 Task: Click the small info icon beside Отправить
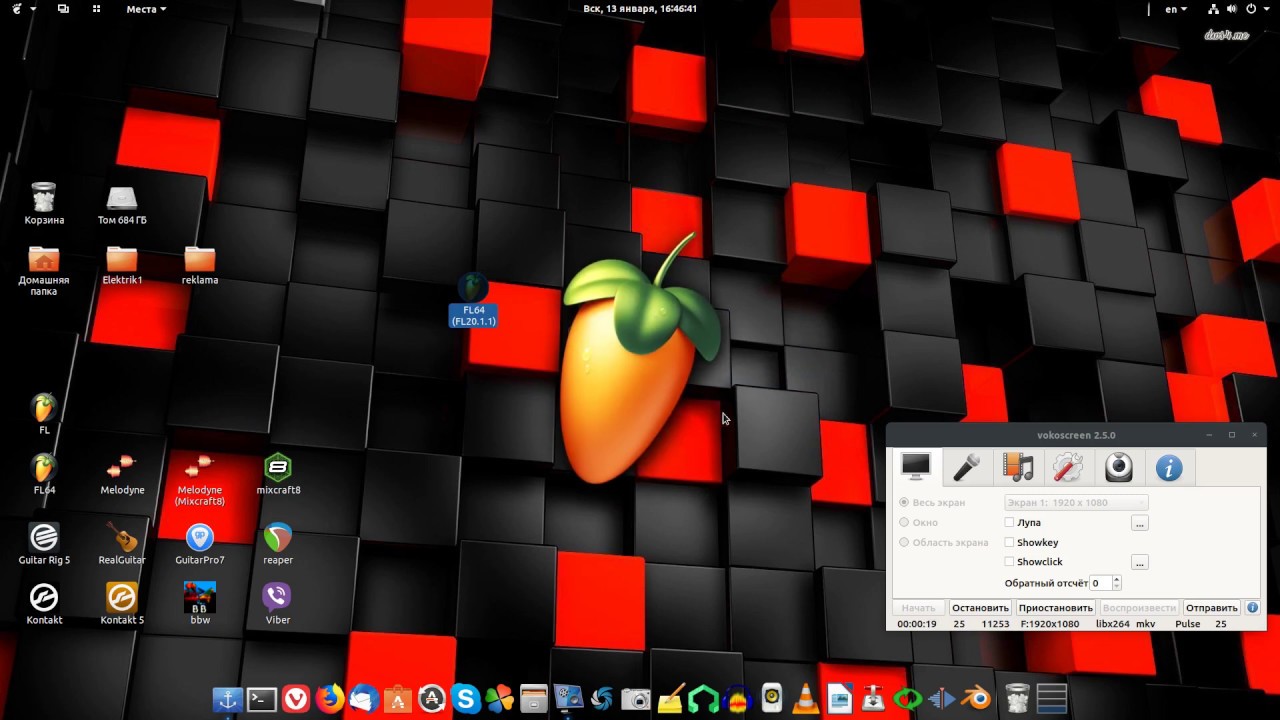1252,607
